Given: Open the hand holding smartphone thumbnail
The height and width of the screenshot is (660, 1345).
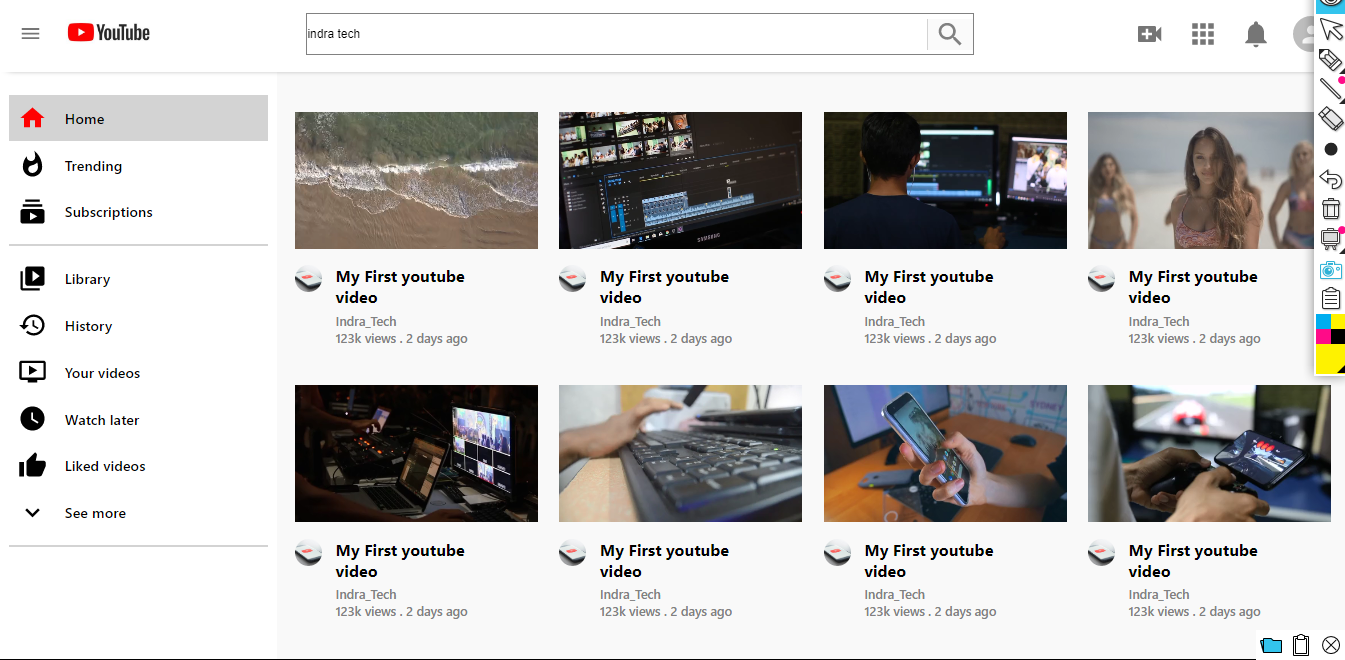Looking at the screenshot, I should [945, 453].
